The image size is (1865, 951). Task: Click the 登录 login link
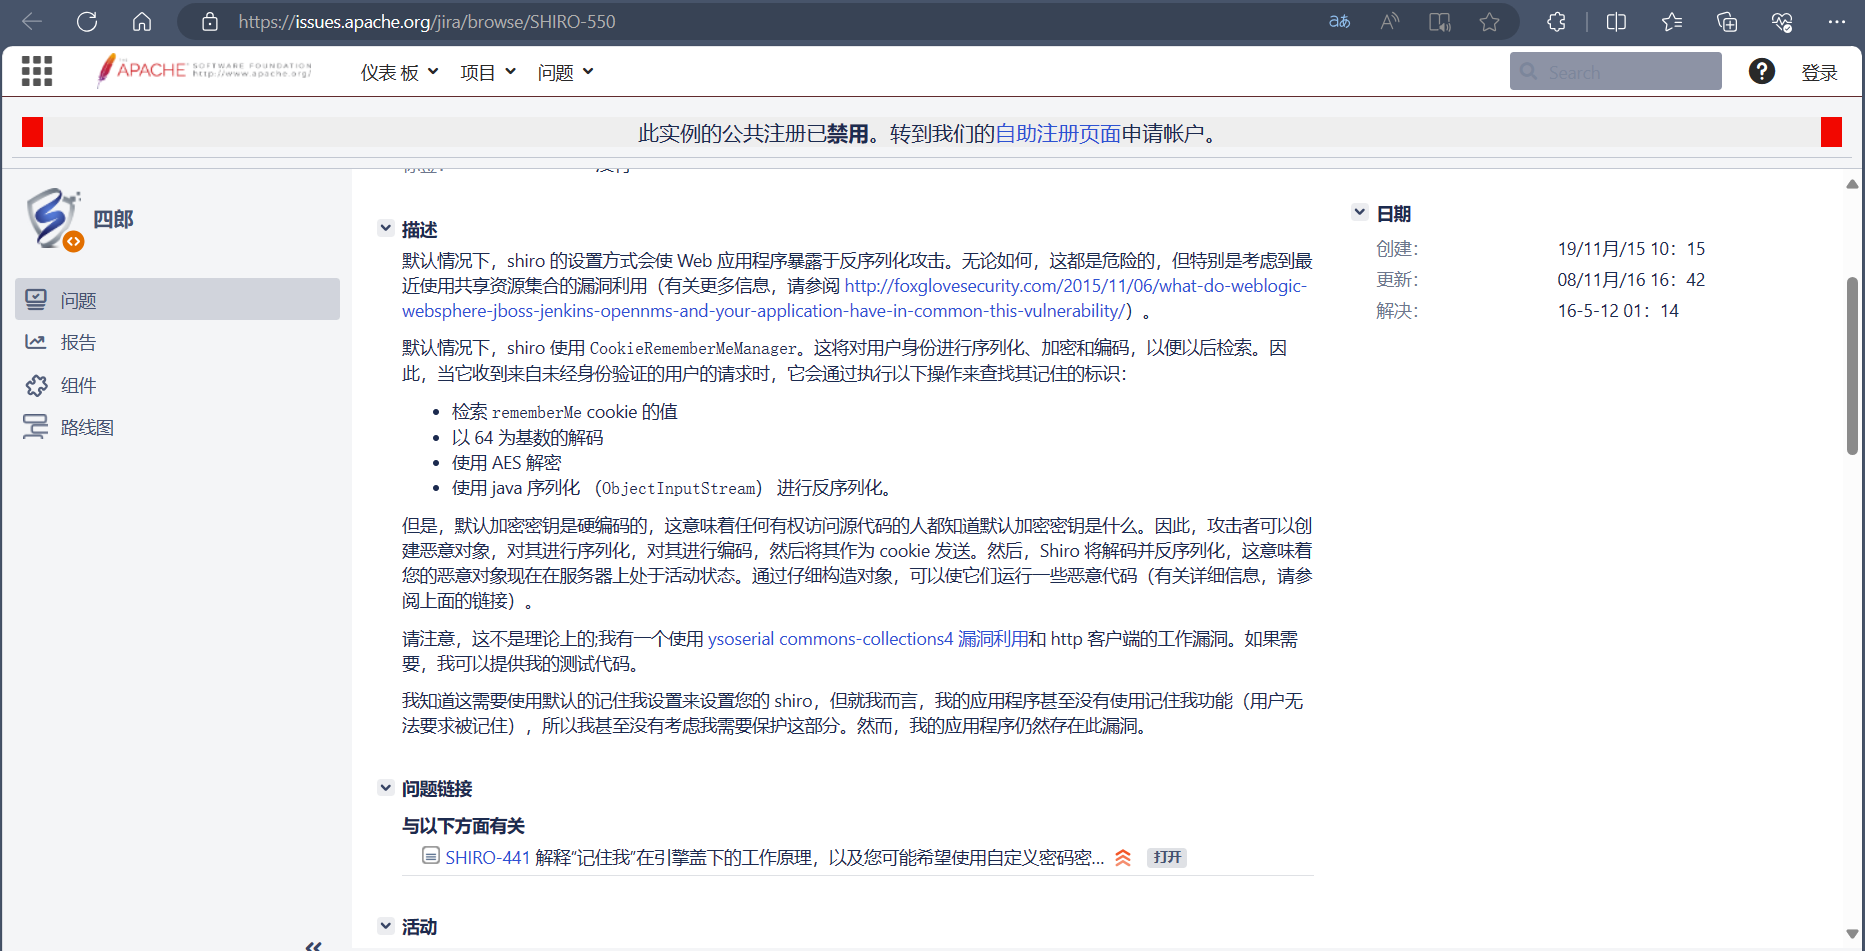pyautogui.click(x=1819, y=72)
